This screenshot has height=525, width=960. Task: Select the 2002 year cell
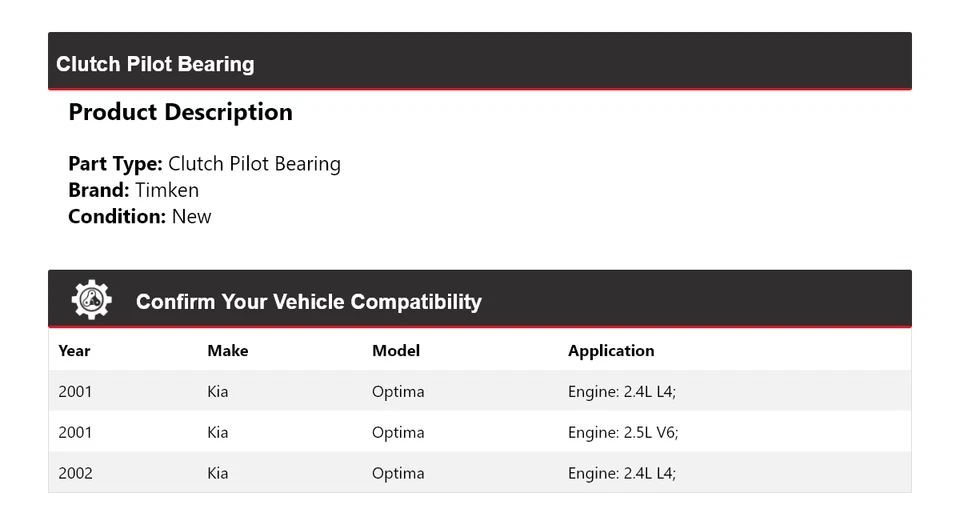pyautogui.click(x=75, y=473)
